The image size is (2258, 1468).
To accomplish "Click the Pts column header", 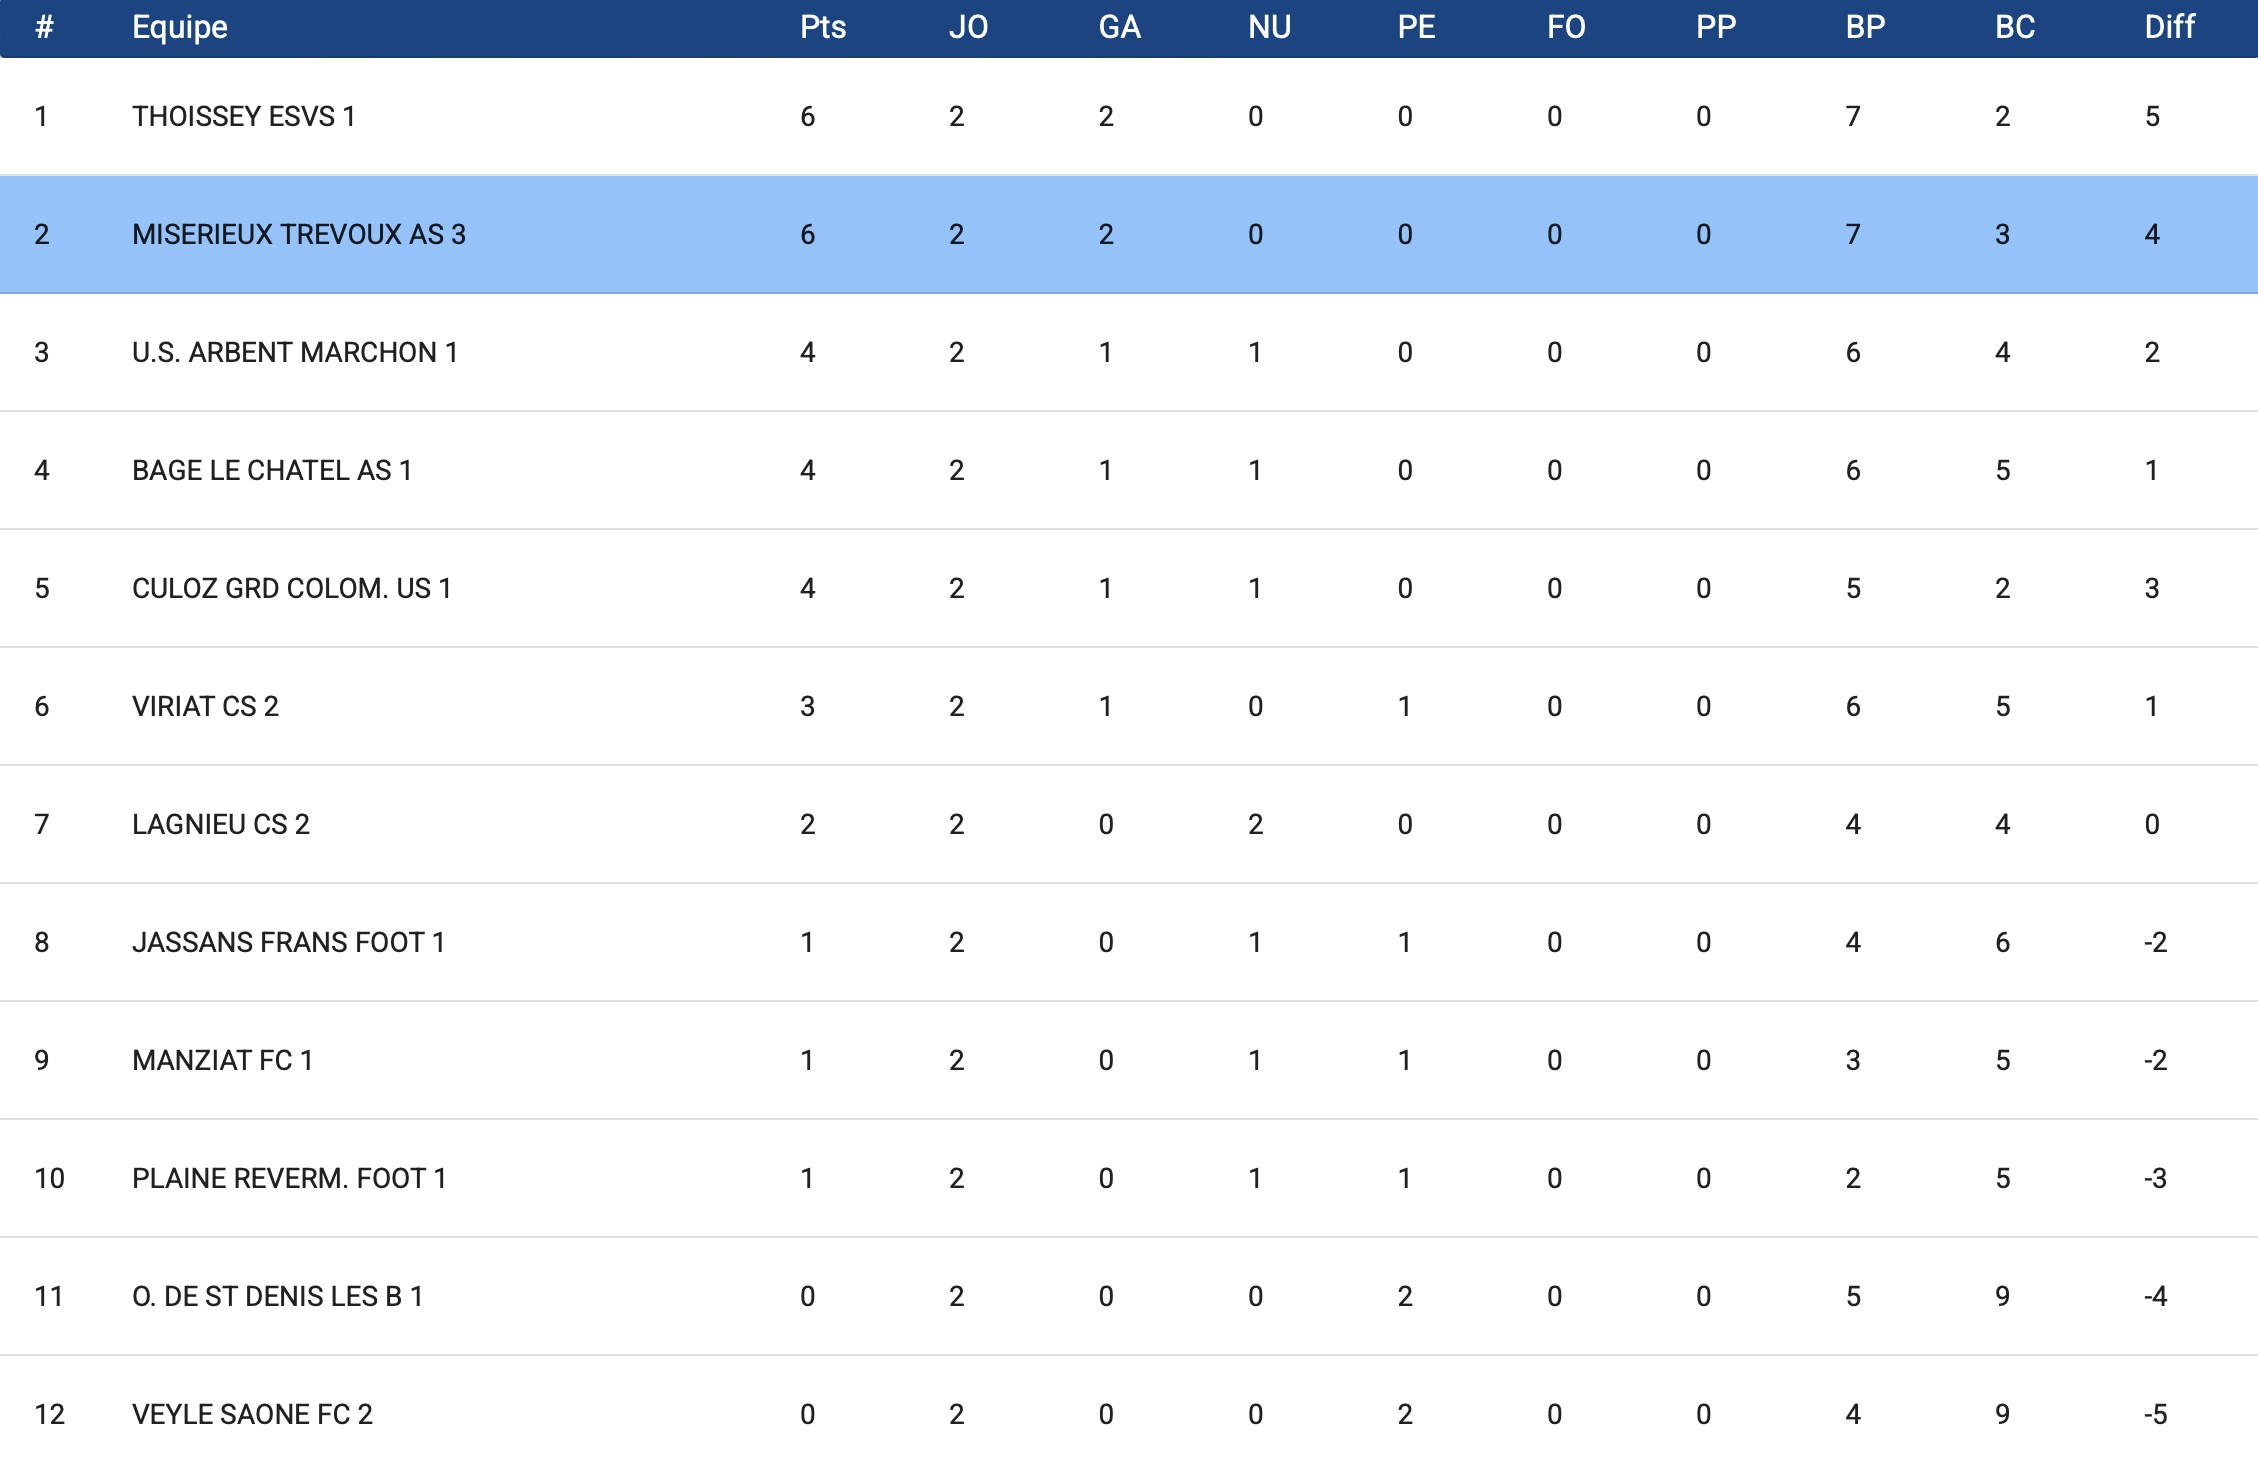I will point(822,27).
